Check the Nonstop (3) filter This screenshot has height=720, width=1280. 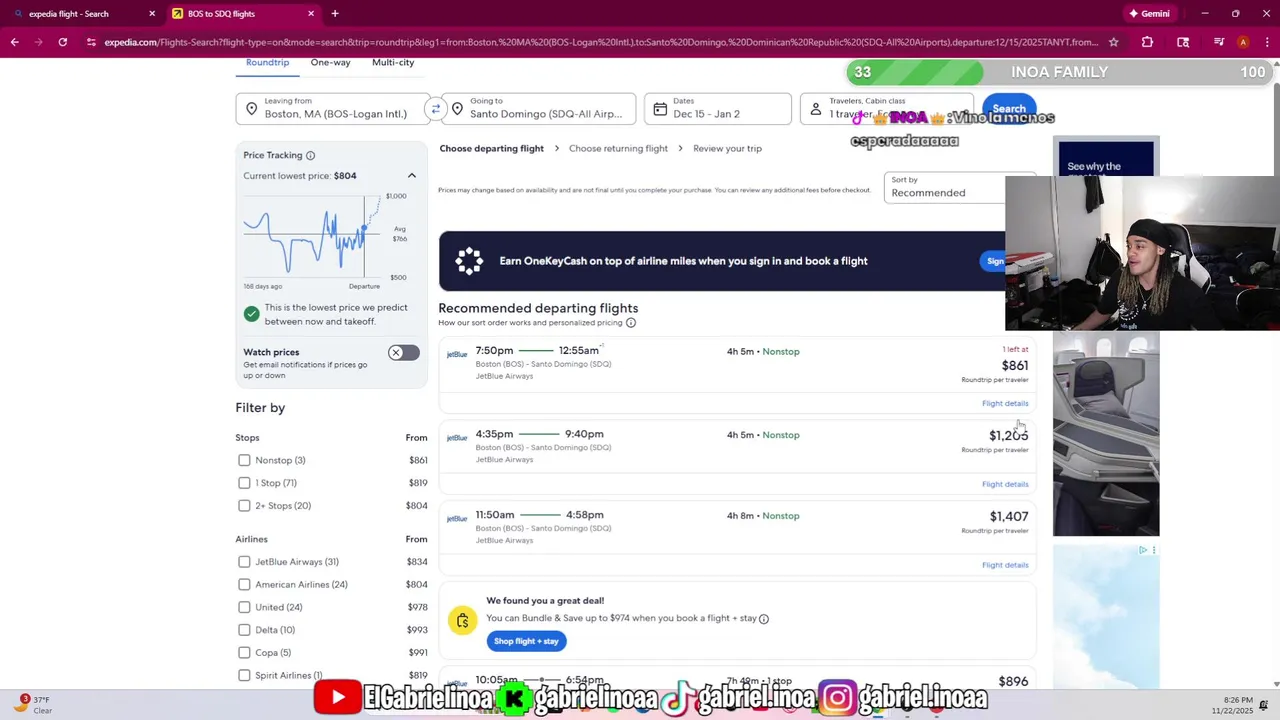click(x=244, y=460)
